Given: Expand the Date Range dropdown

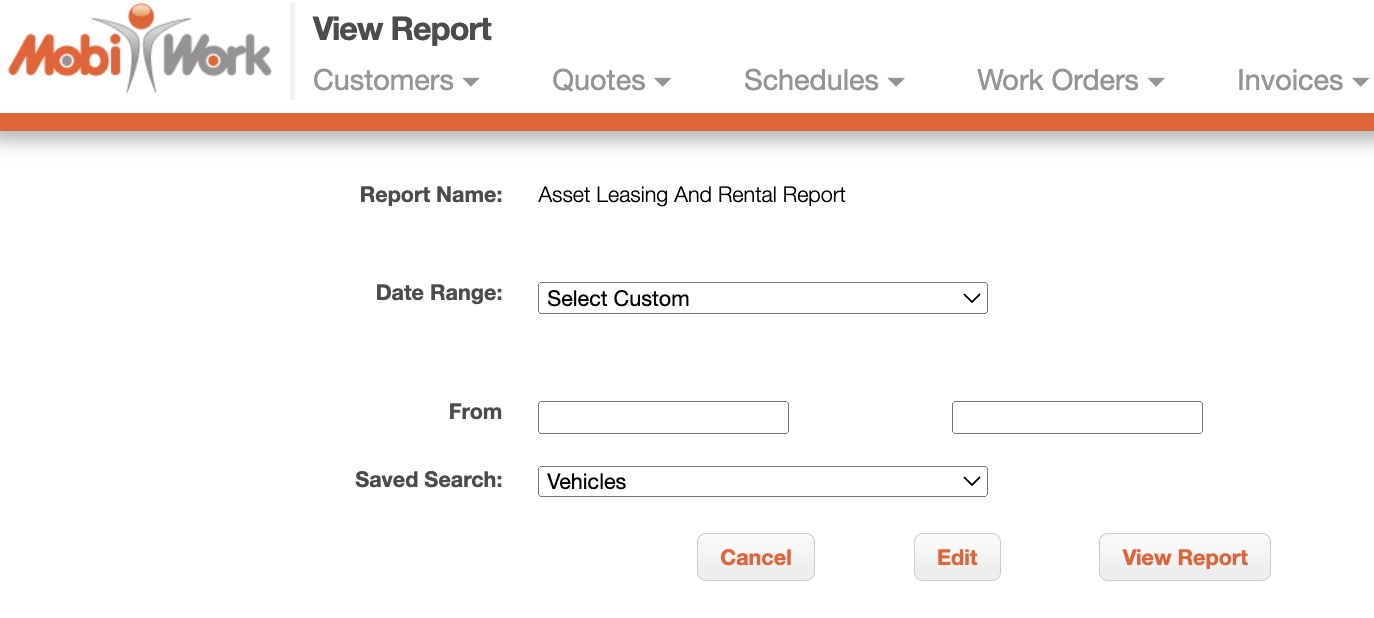Looking at the screenshot, I should [x=762, y=298].
